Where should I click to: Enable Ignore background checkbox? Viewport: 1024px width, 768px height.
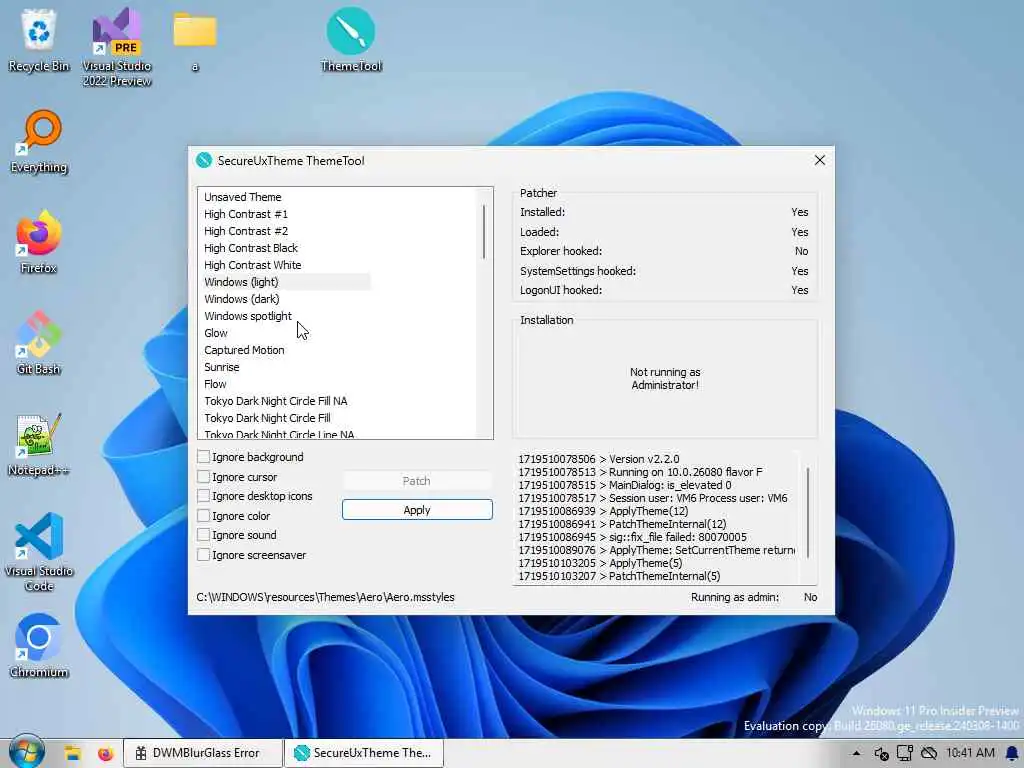tap(203, 456)
